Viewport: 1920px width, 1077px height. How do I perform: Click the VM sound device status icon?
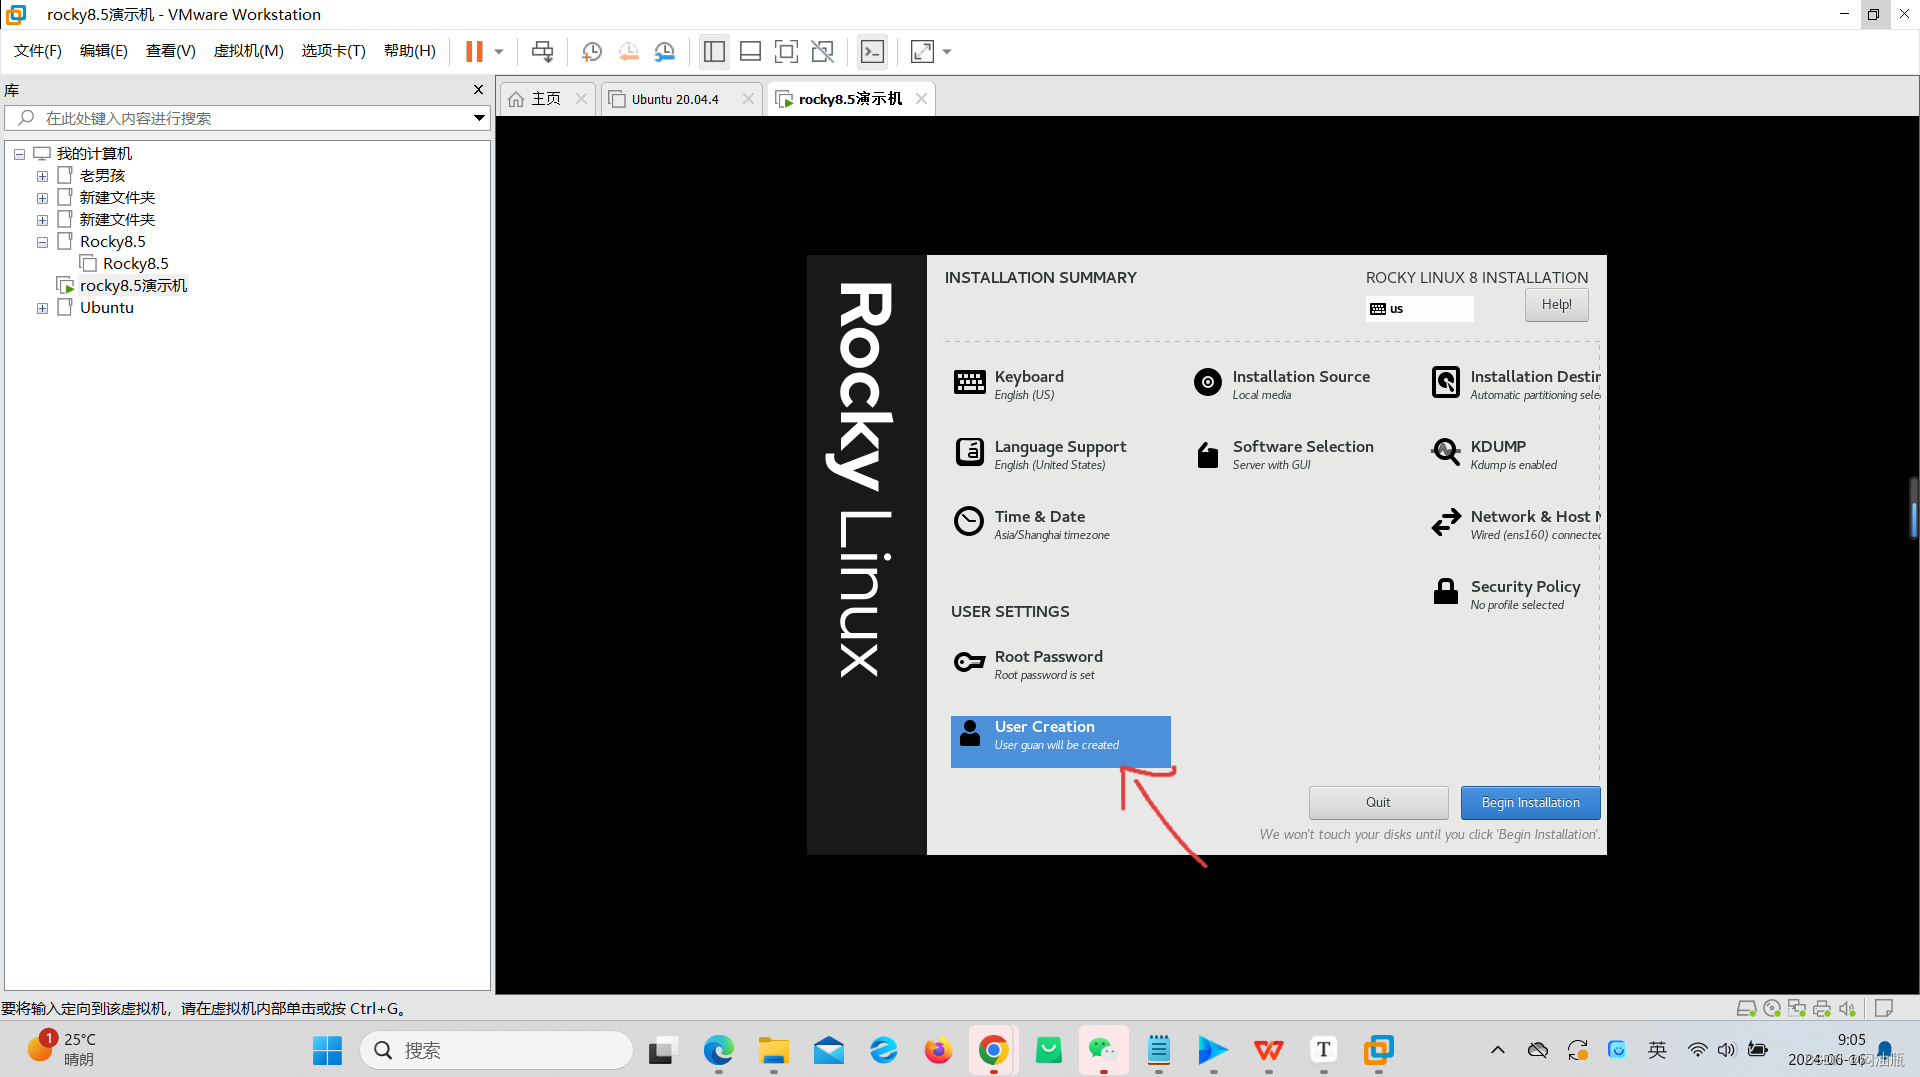[x=1846, y=1009]
